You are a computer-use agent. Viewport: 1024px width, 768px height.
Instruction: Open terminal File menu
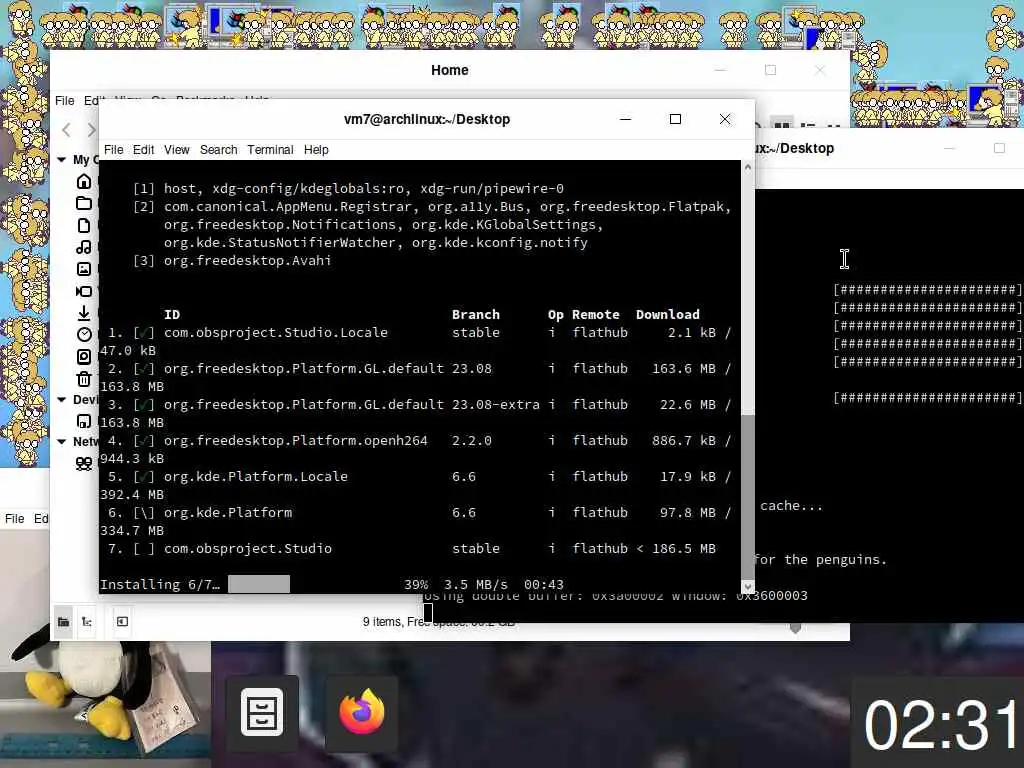click(113, 150)
